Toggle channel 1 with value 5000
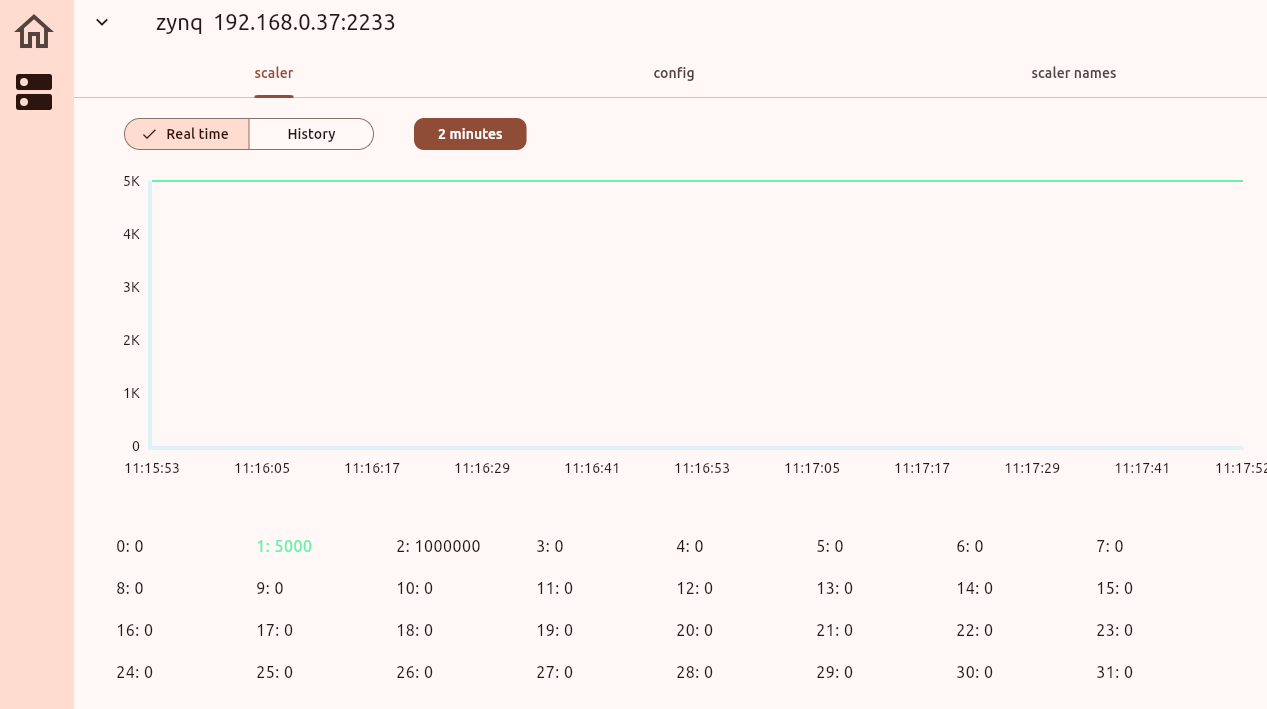Viewport: 1267px width, 709px height. 284,546
